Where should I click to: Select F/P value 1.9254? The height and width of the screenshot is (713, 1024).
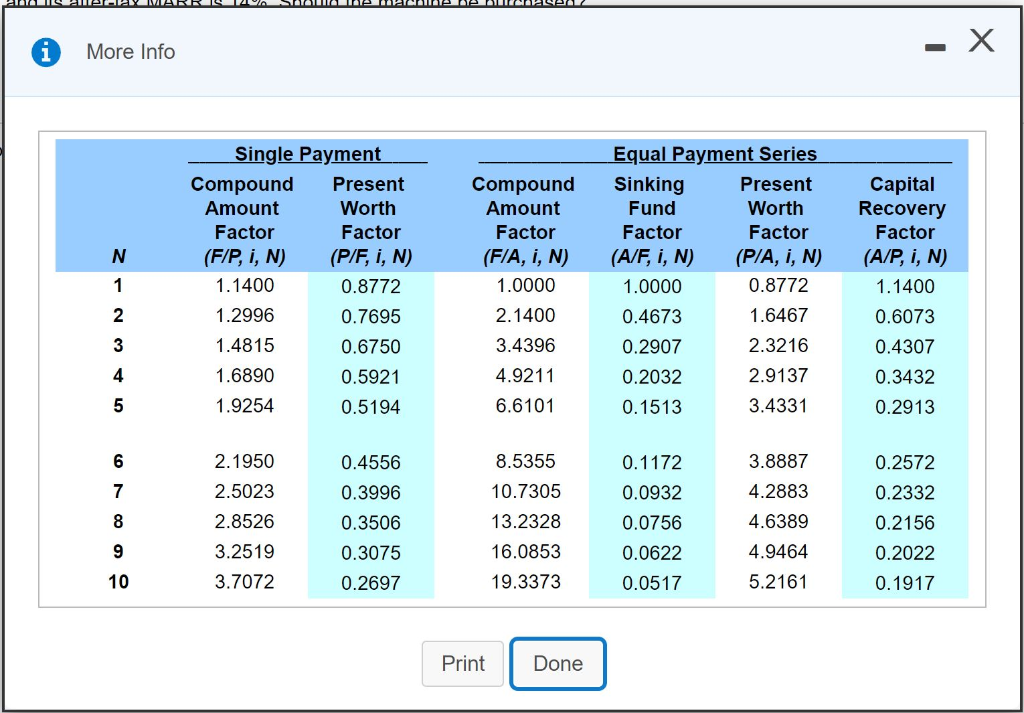(245, 405)
